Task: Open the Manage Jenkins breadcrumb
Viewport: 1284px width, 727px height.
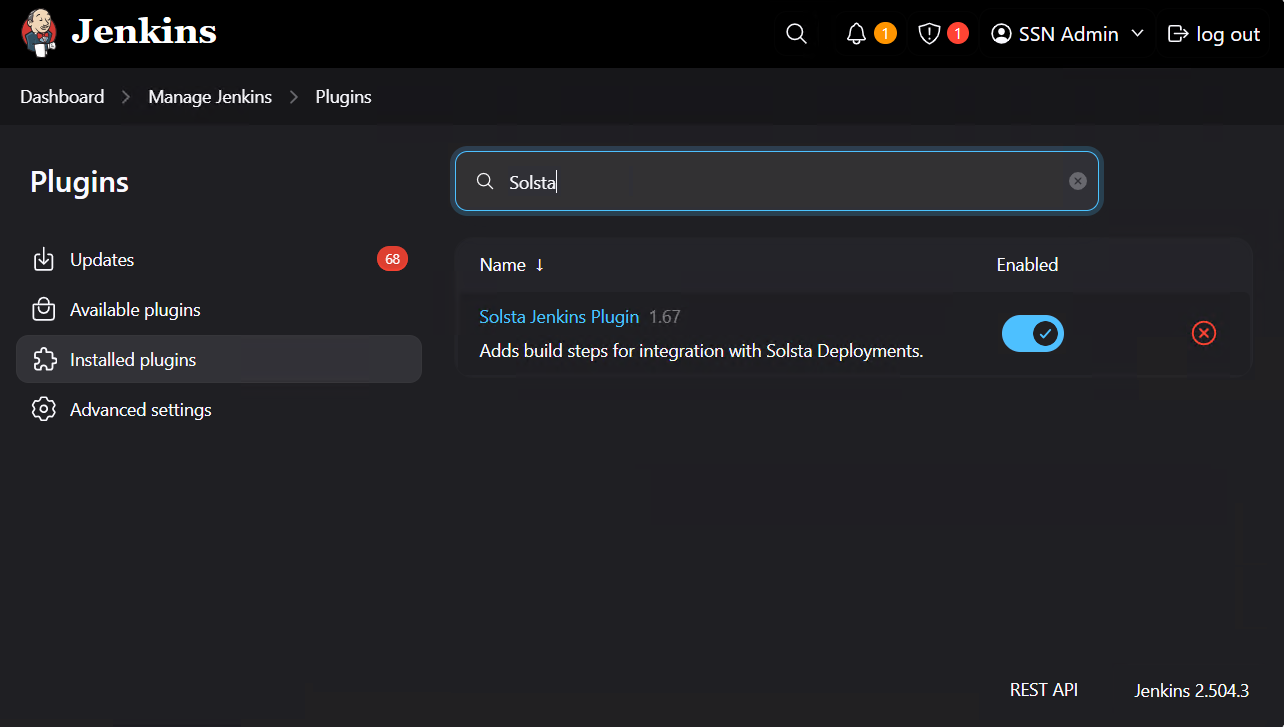Action: tap(210, 97)
